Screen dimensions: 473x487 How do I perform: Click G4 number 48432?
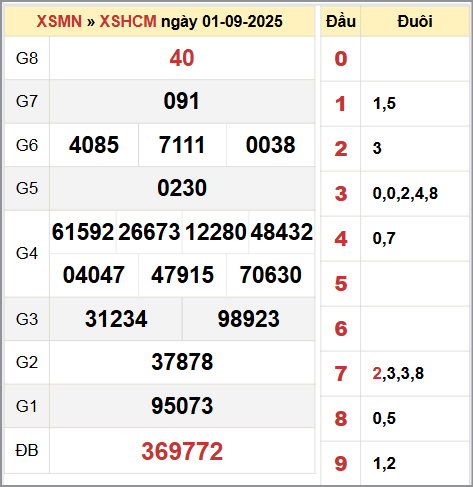point(282,232)
